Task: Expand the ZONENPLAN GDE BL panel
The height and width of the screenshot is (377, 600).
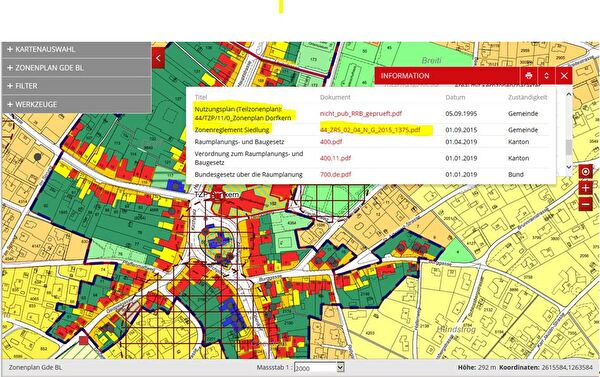Action: (77, 68)
